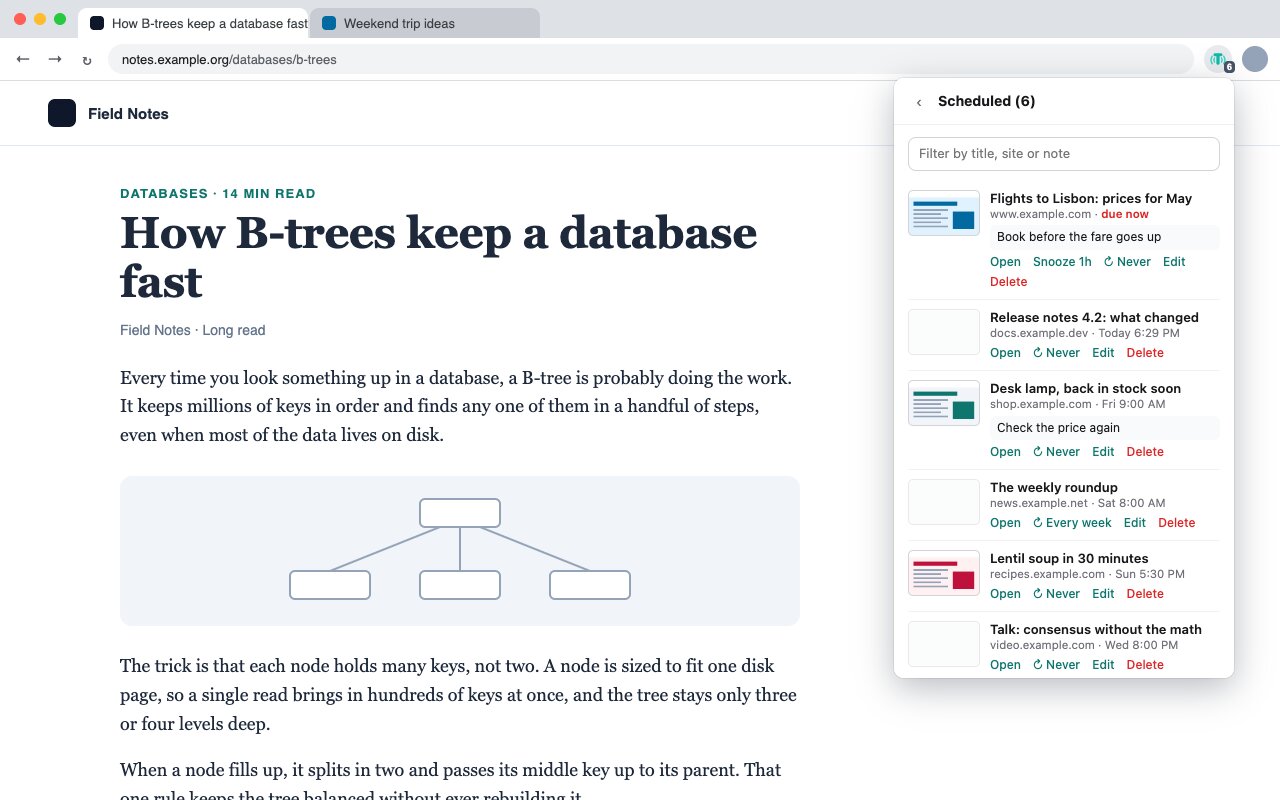
Task: Open the Desk lamp entry
Action: [x=1005, y=452]
